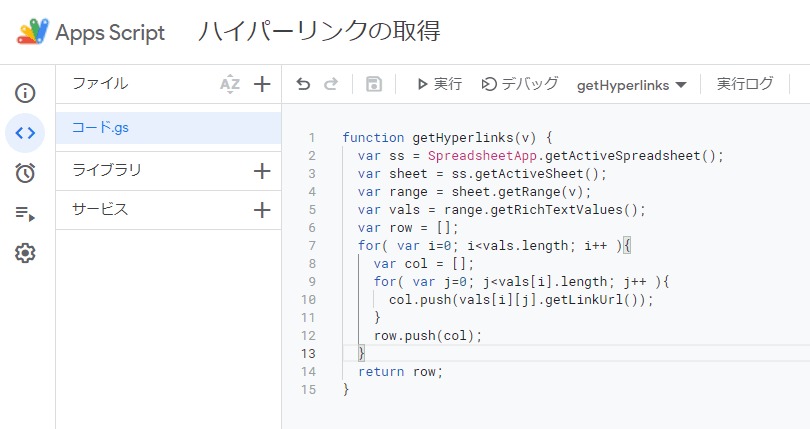Viewport: 810px width, 429px height.
Task: Start debugging with デバッグ button
Action: point(520,85)
